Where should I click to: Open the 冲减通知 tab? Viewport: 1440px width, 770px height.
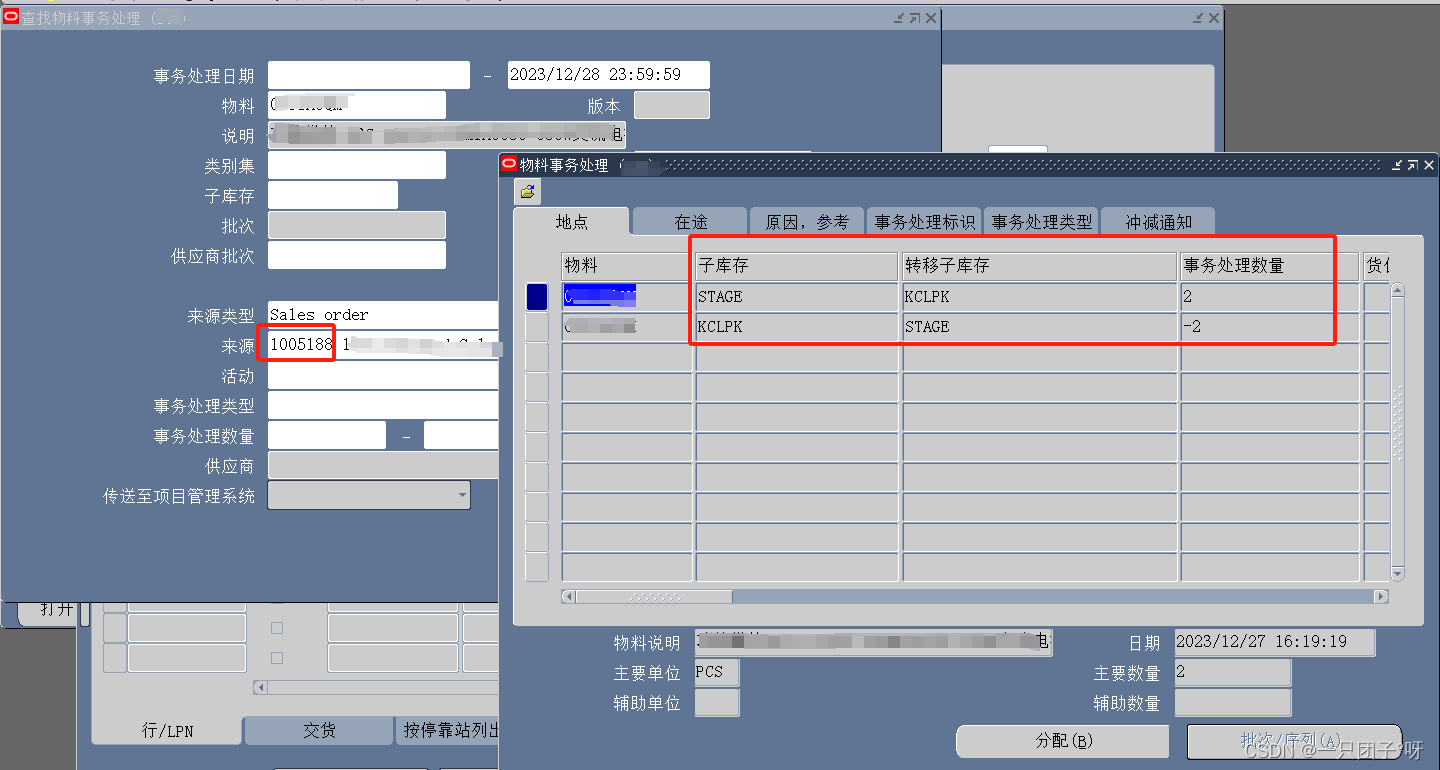[x=1157, y=221]
